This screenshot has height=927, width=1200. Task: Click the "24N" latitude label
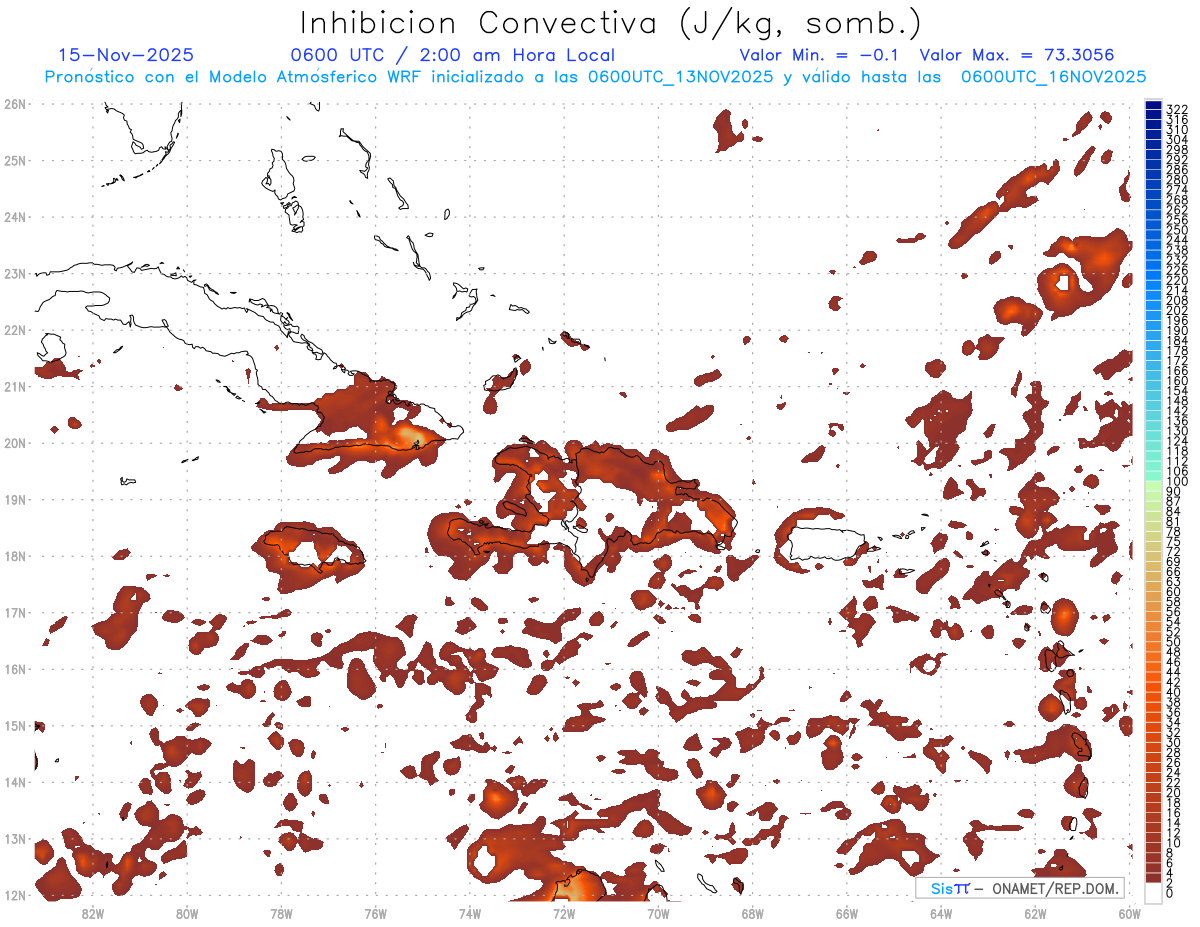tap(15, 217)
